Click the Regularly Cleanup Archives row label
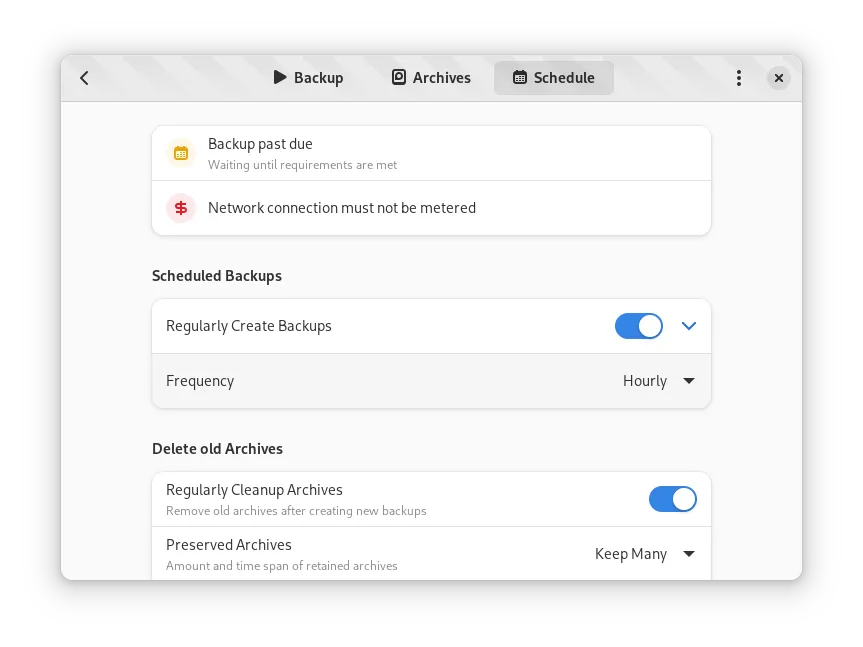The width and height of the screenshot is (863, 647). 254,490
